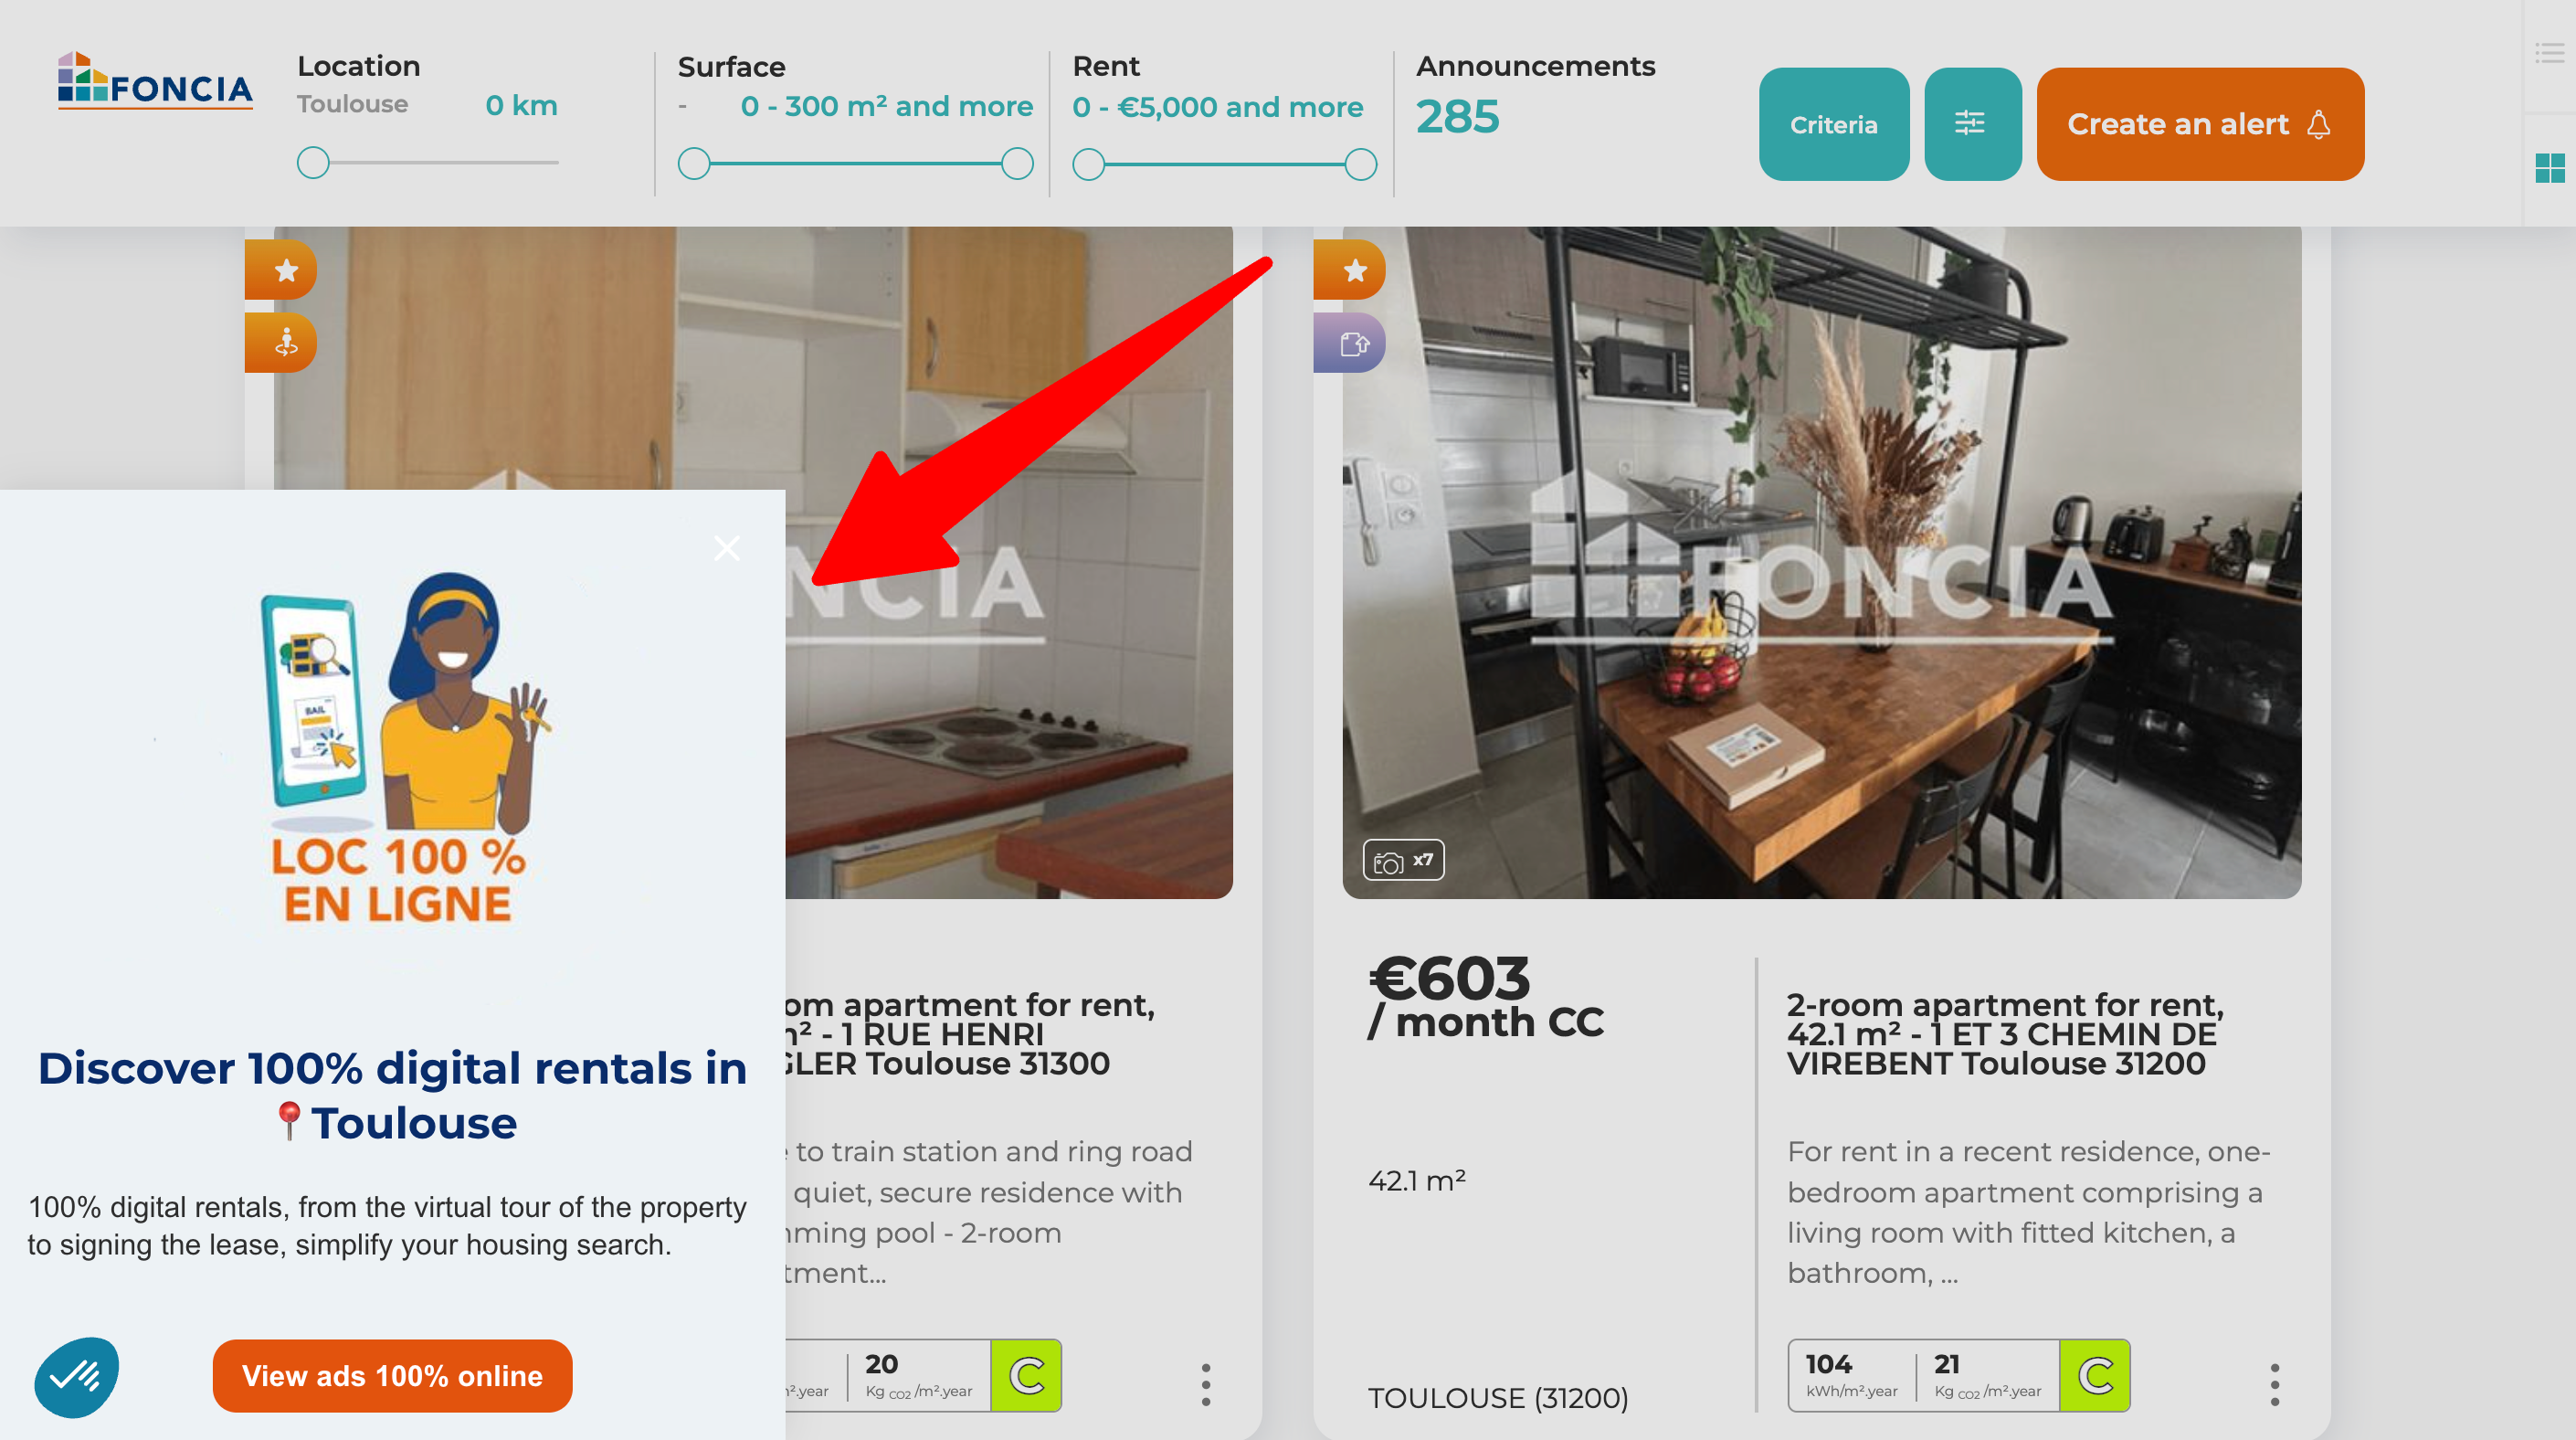
Task: Open the 2-room apartment Chemin de Virebent title
Action: 2005,1034
